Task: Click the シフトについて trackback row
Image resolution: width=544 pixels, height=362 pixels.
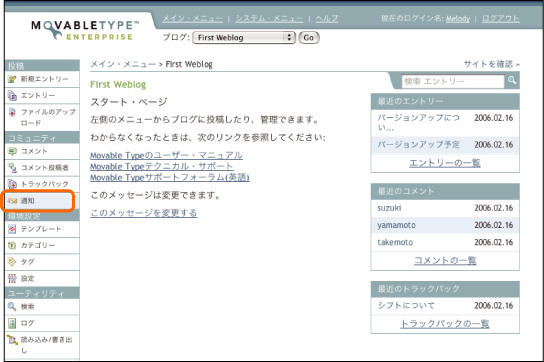Action: 445,305
